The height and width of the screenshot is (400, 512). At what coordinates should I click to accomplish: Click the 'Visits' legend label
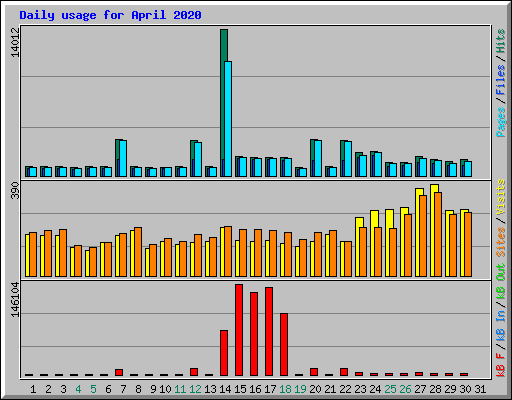click(x=501, y=197)
